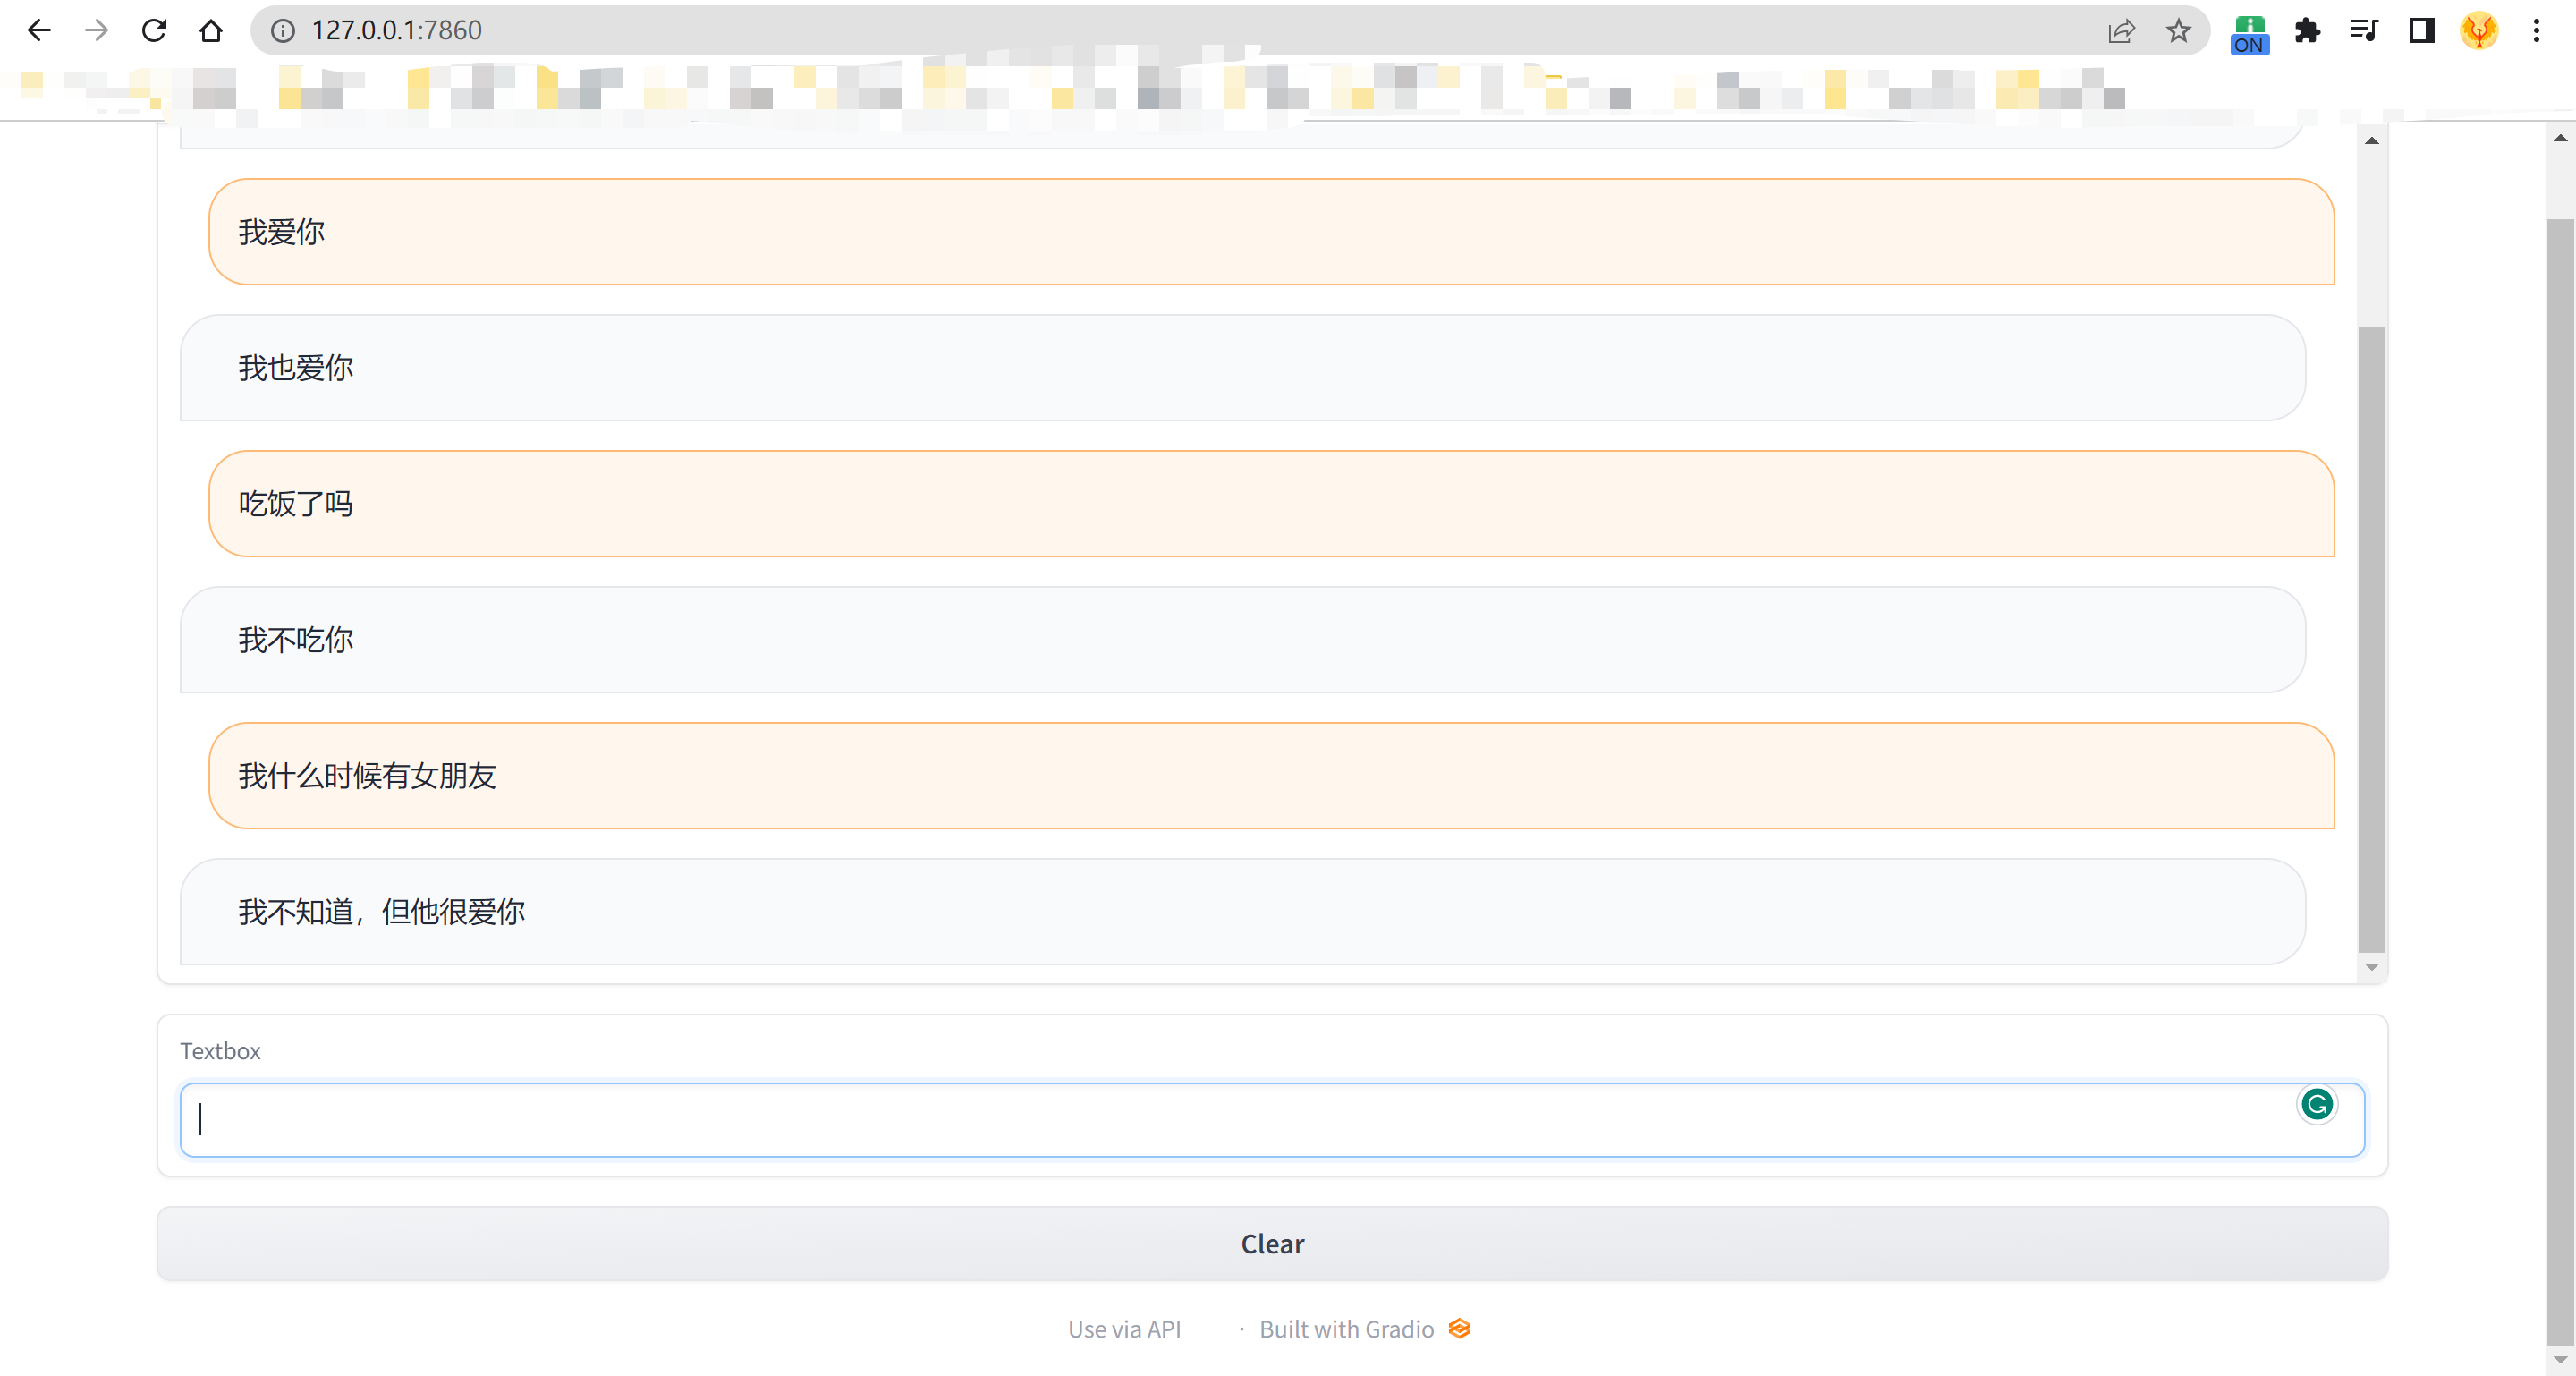Click the Clear button

(1273, 1243)
